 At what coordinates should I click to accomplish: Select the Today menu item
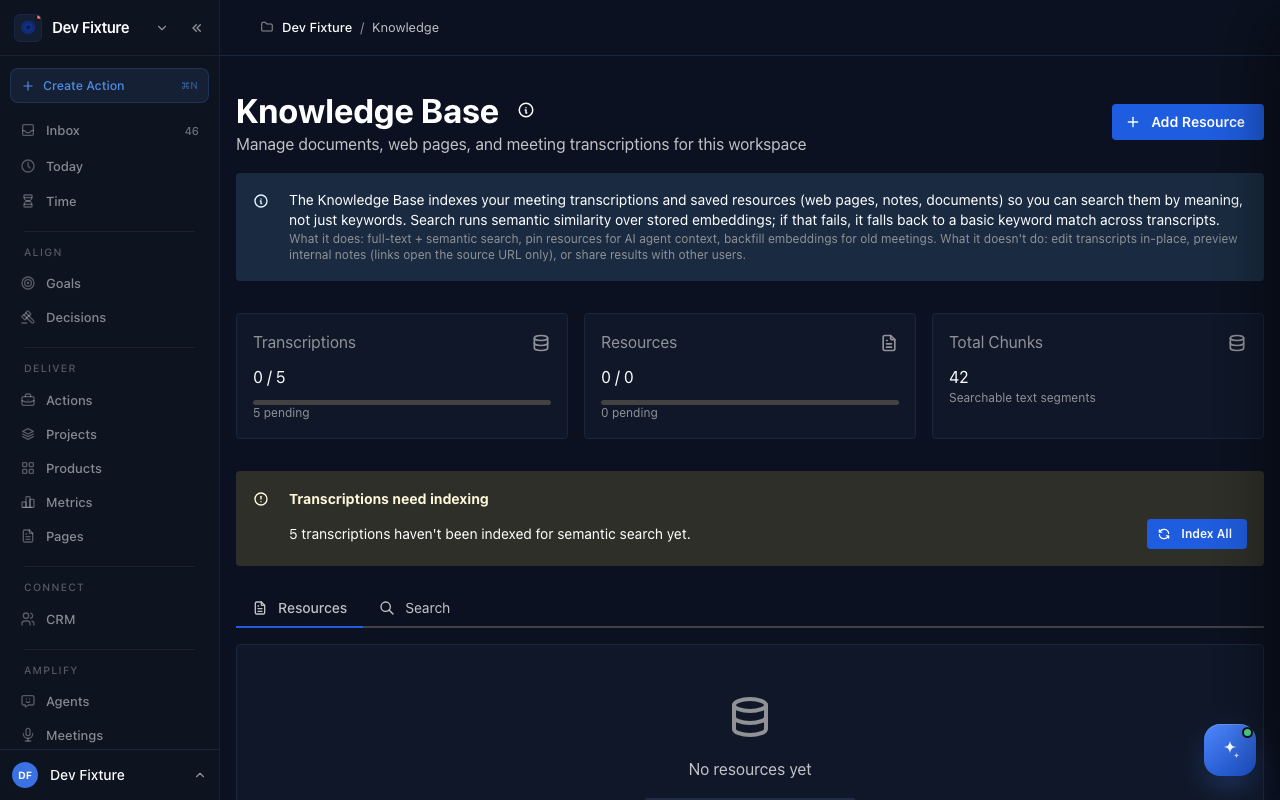(x=109, y=166)
